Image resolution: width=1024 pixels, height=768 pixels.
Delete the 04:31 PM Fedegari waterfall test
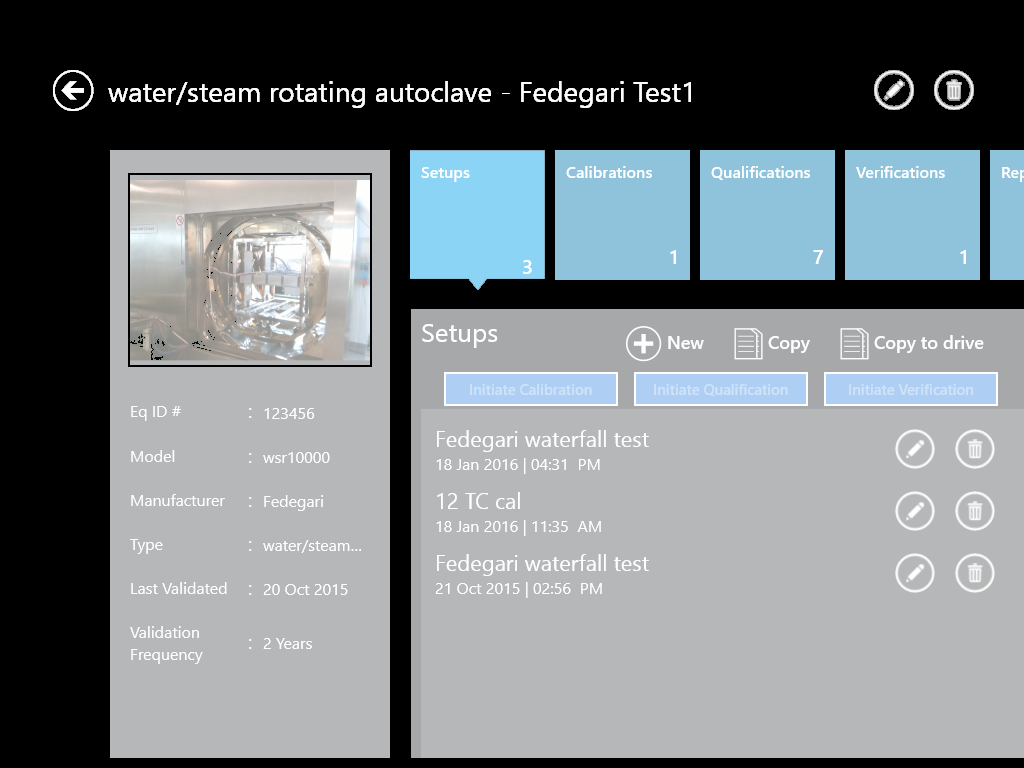click(975, 449)
